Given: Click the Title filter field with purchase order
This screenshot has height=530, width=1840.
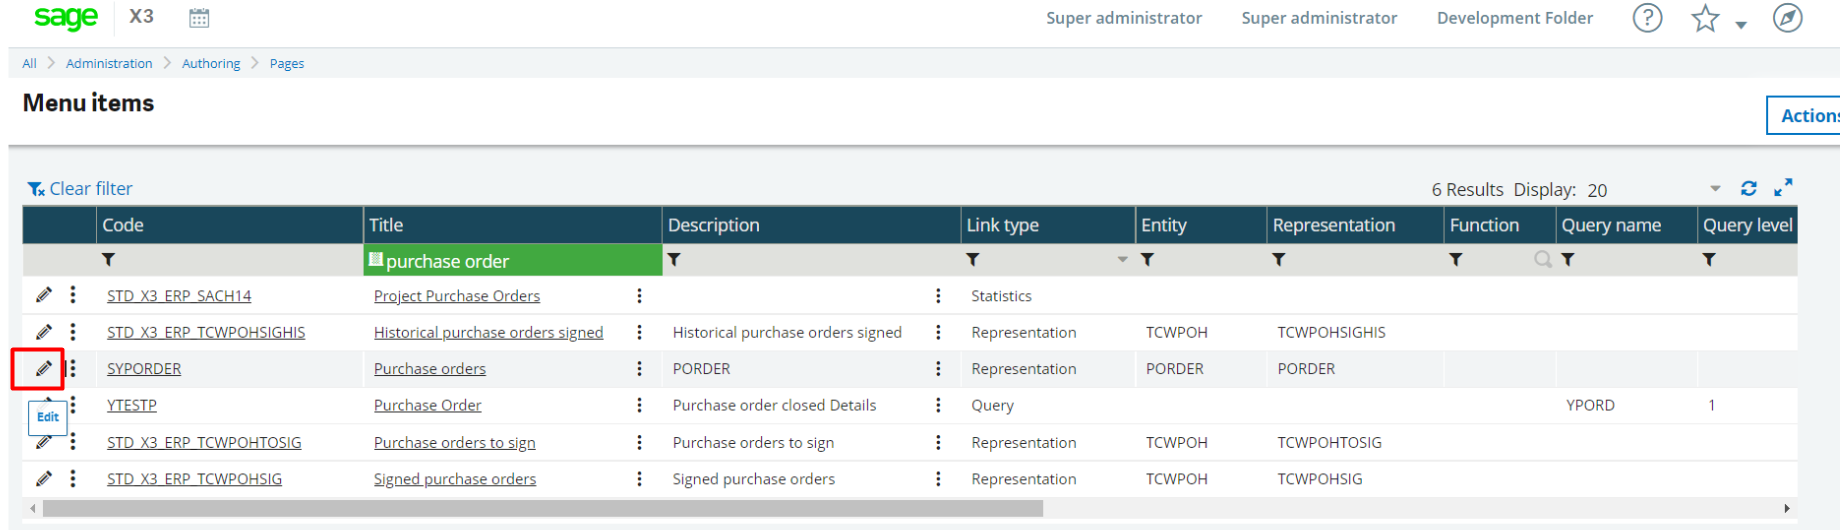Looking at the screenshot, I should coord(512,261).
